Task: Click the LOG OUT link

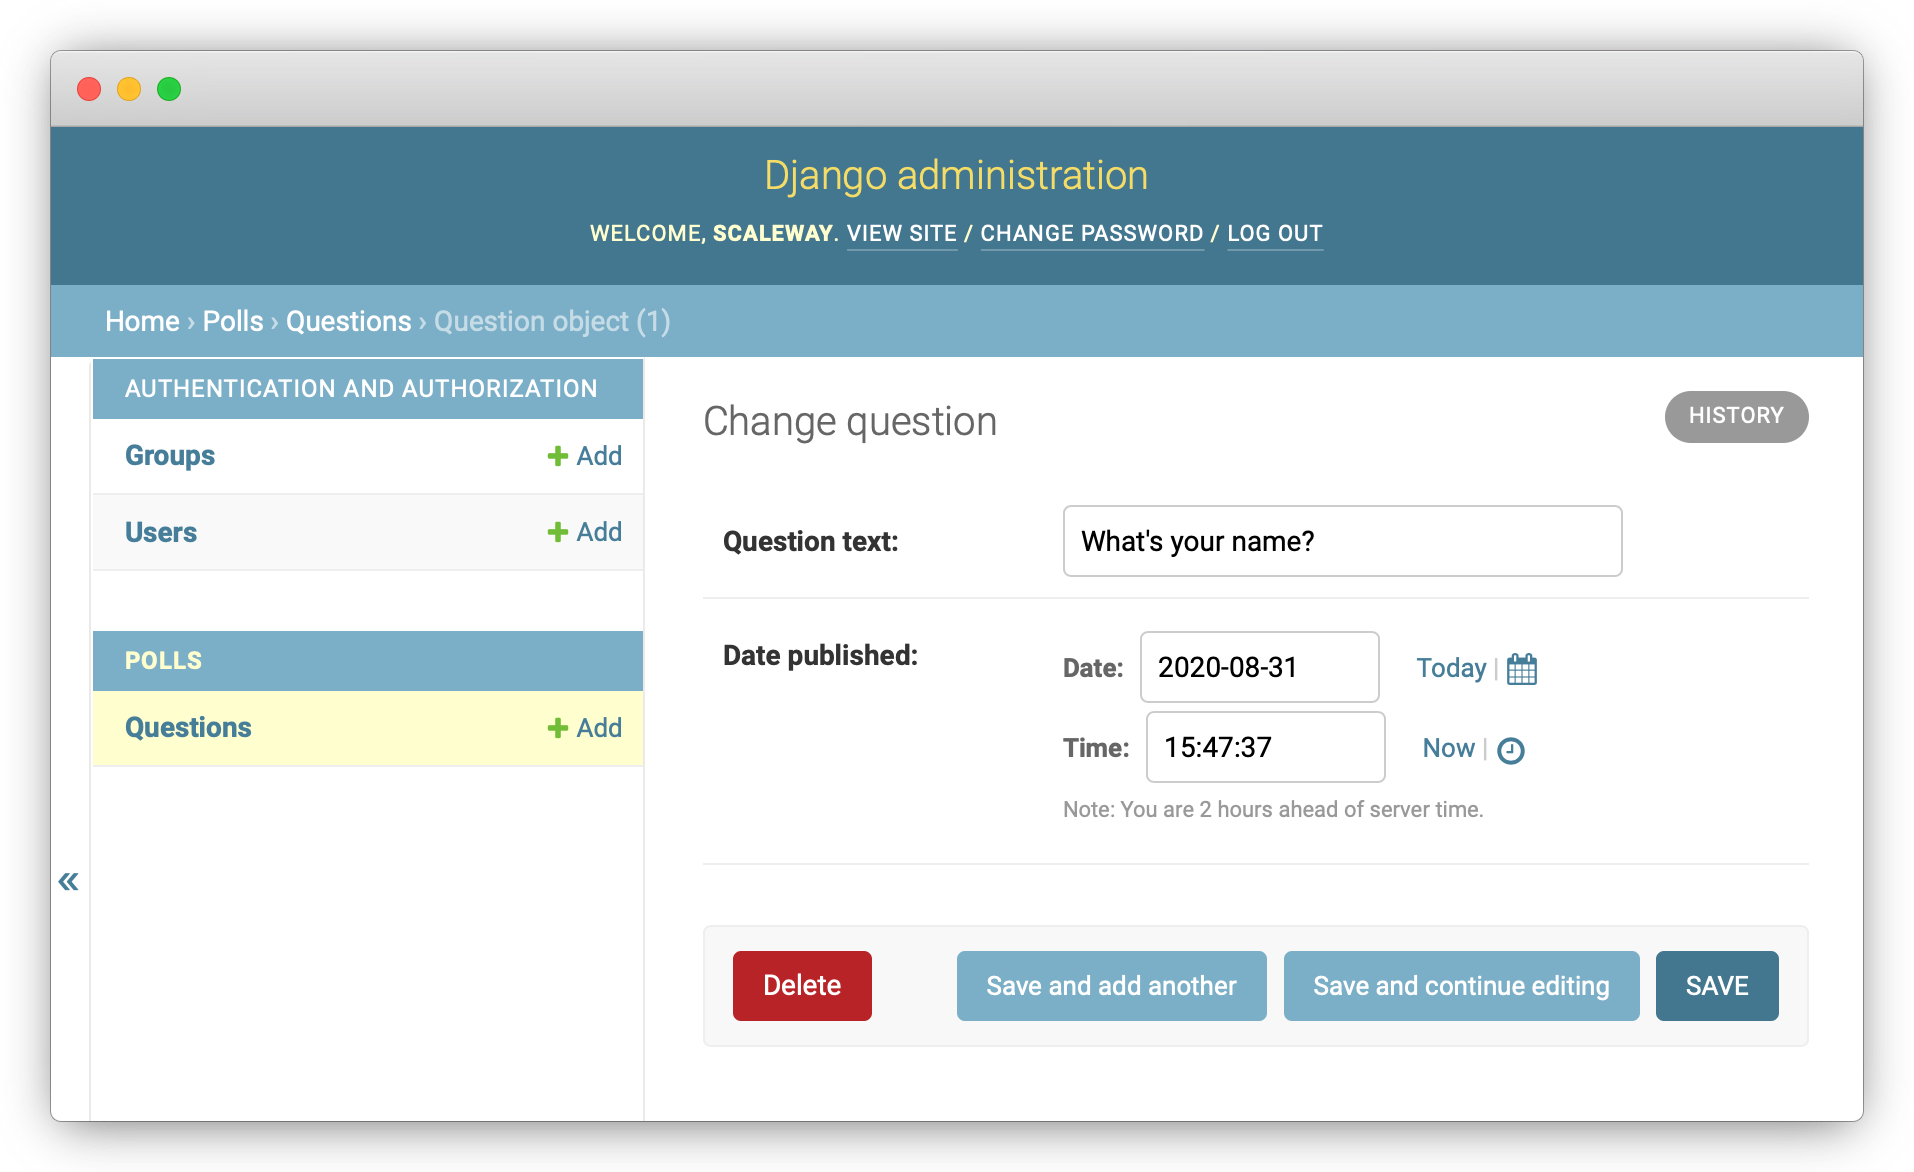Action: click(1274, 233)
